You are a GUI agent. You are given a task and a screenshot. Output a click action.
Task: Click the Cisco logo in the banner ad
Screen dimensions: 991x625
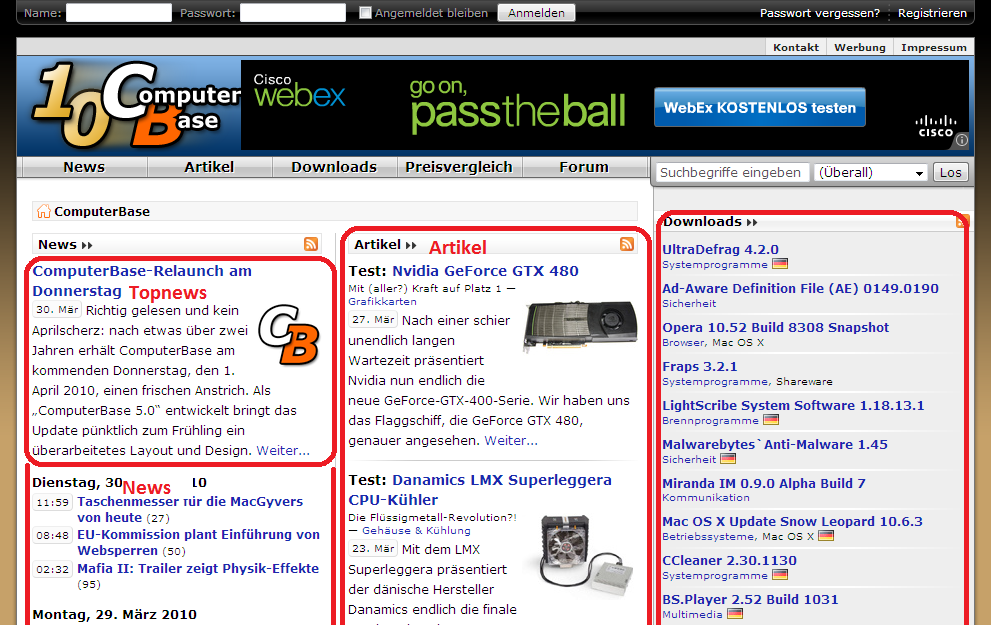pyautogui.click(x=936, y=126)
